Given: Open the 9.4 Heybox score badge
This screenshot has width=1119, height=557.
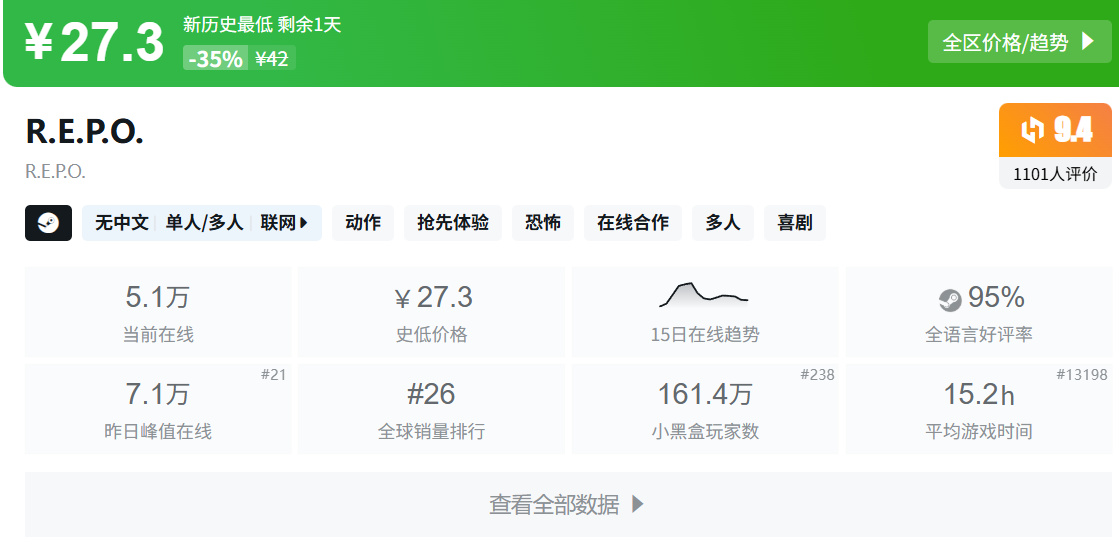Looking at the screenshot, I should click(1055, 130).
